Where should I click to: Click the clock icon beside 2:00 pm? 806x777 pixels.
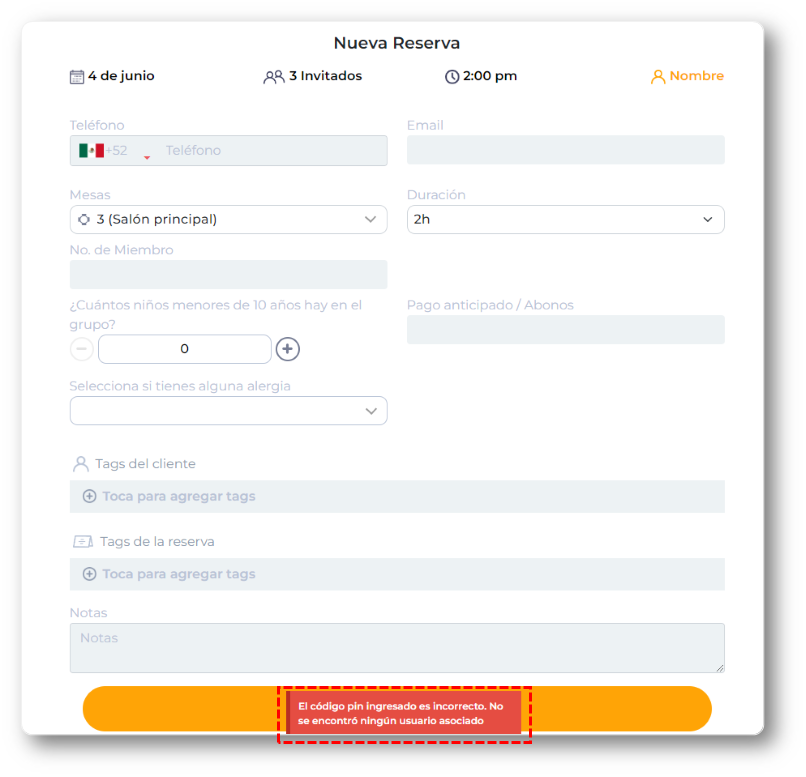452,76
